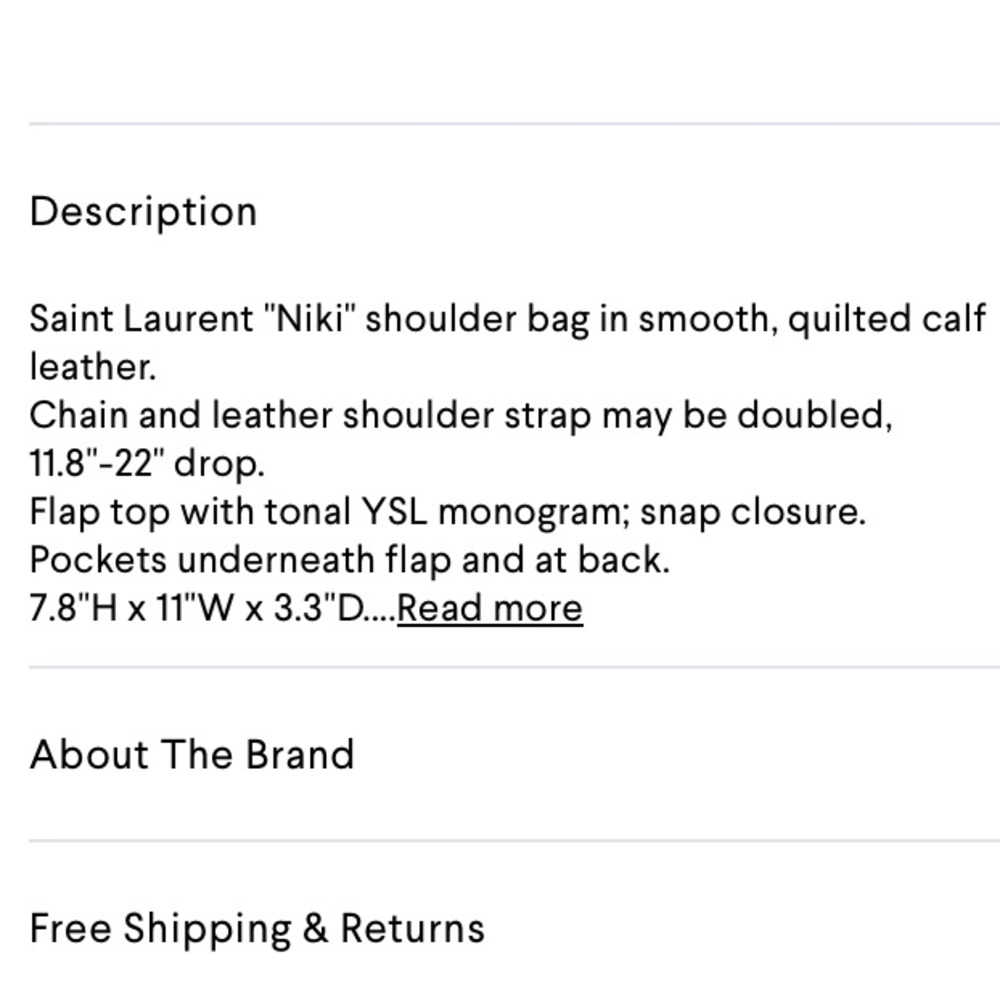Click the divider line above the Description heading
The height and width of the screenshot is (1000, 1000).
tap(500, 119)
